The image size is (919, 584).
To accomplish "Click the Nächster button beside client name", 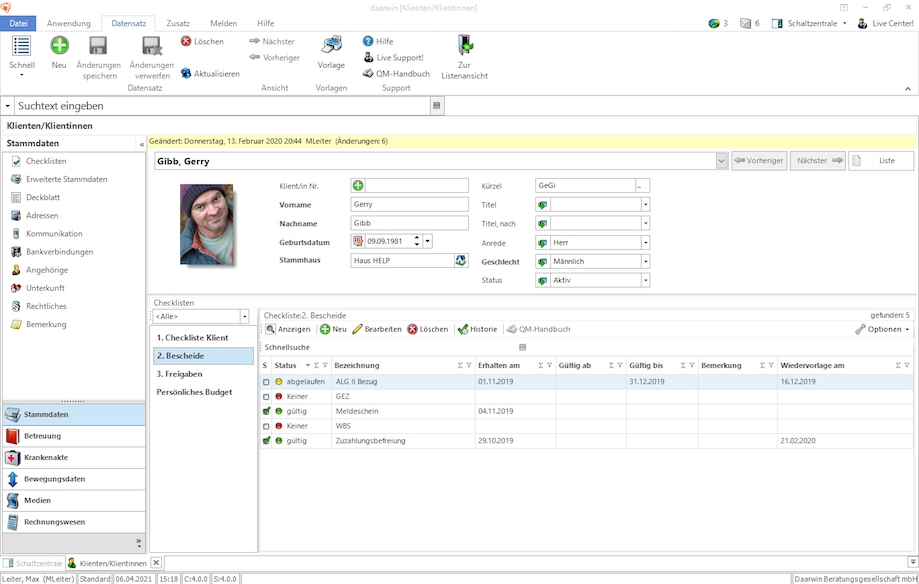I will click(817, 161).
